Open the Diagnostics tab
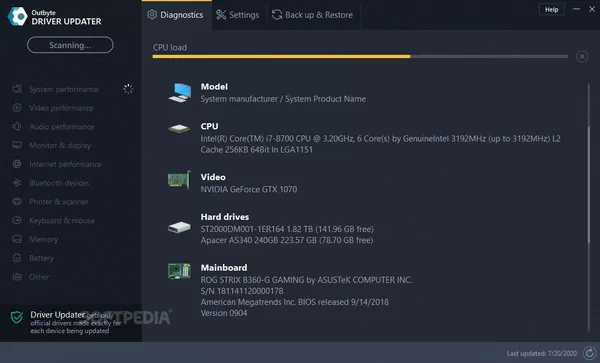 pyautogui.click(x=176, y=15)
